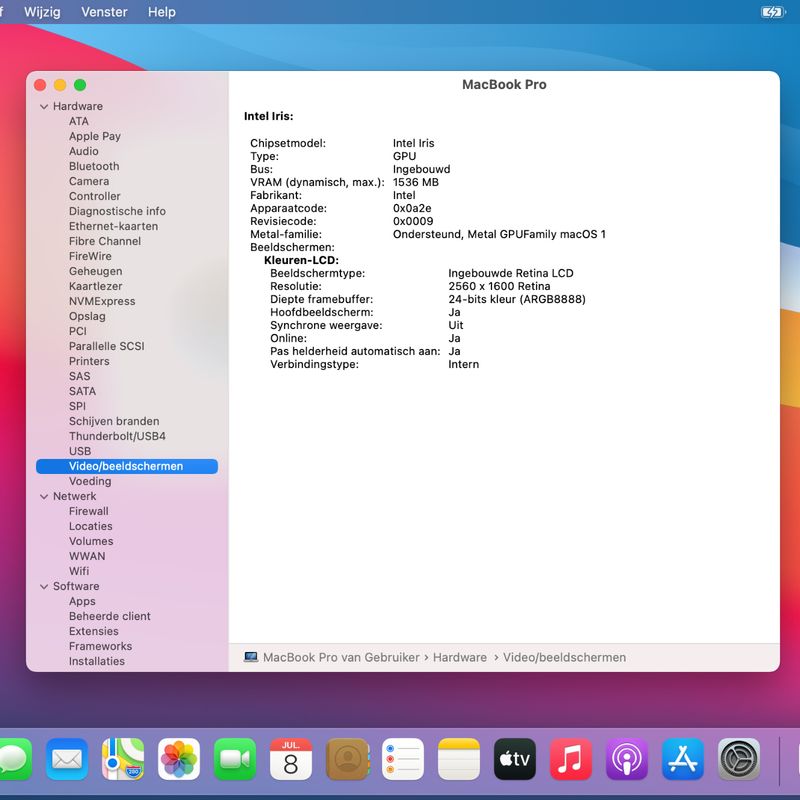This screenshot has width=800, height=800.
Task: Show Camera information
Action: click(89, 181)
